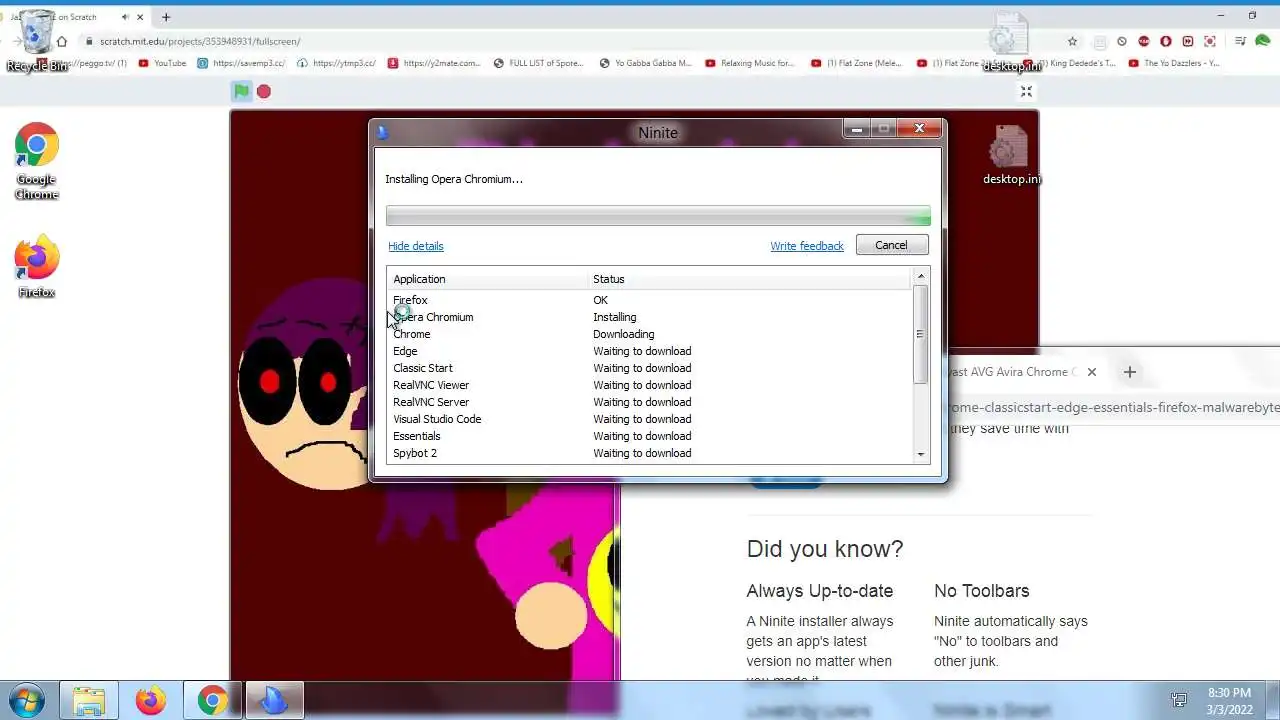
Task: Open the media control music-note icon
Action: [x=1240, y=41]
